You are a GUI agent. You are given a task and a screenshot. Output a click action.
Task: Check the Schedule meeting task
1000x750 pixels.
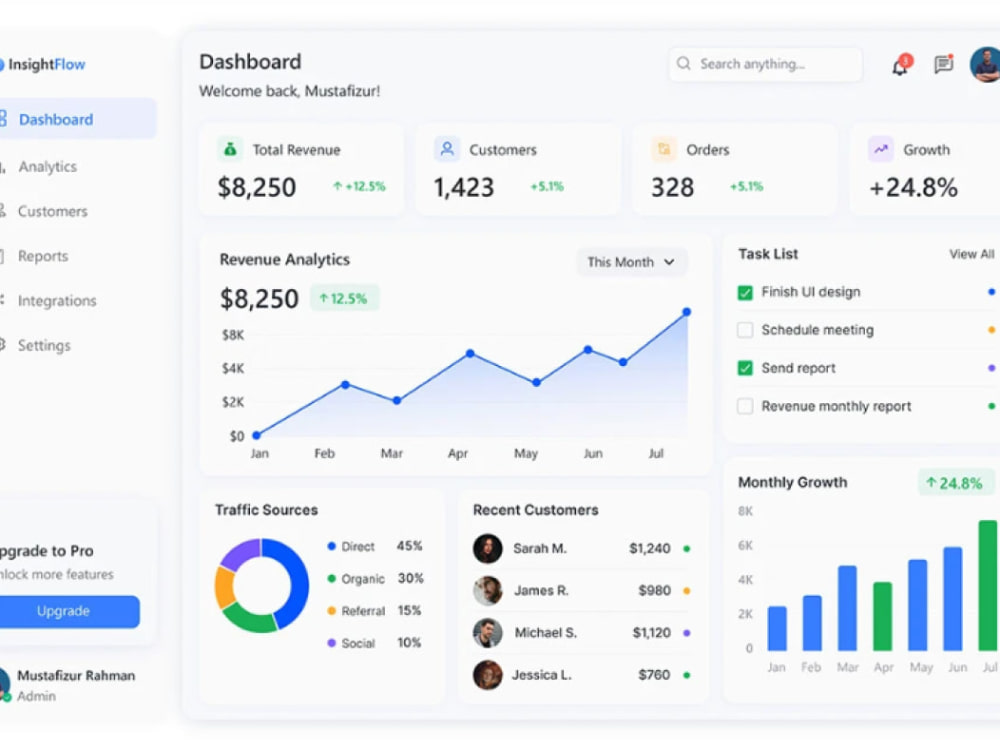pyautogui.click(x=745, y=330)
